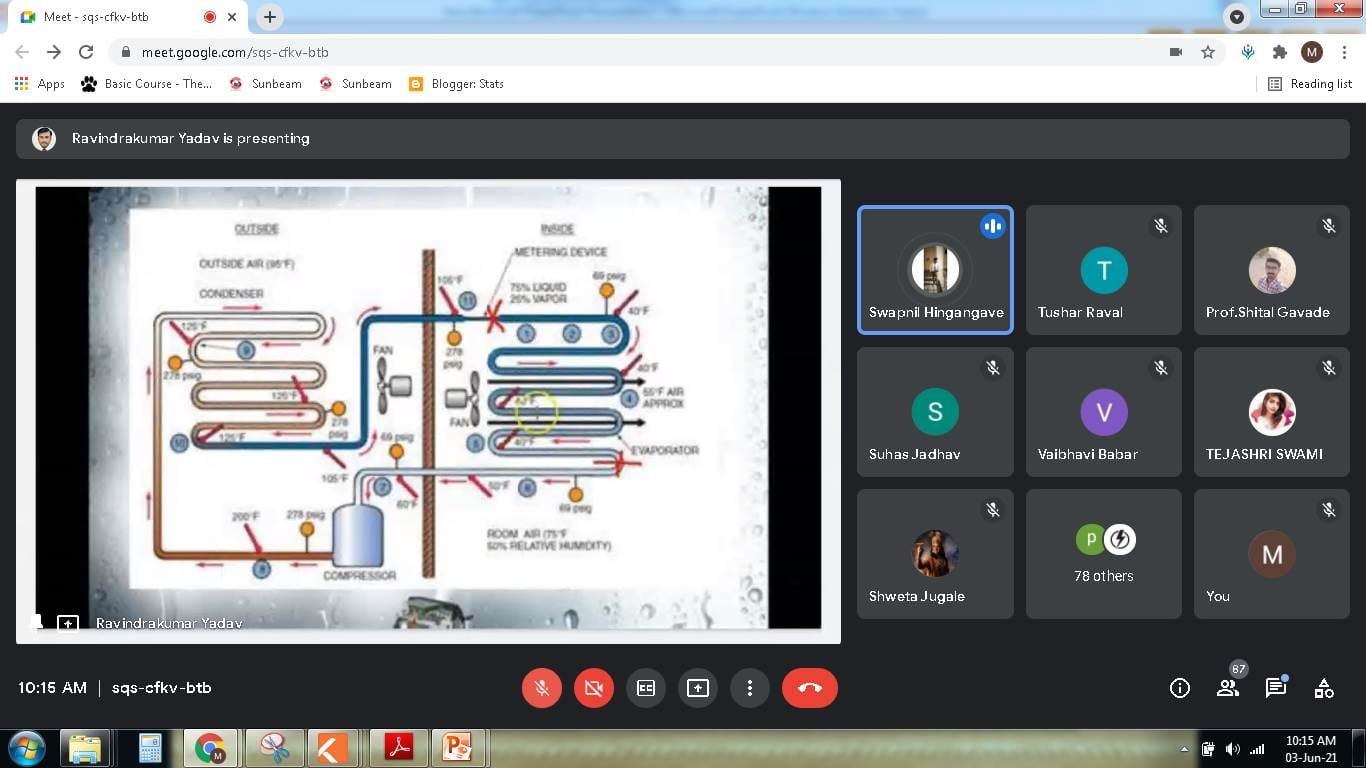The width and height of the screenshot is (1366, 768).
Task: Open the Chrome extensions puzzle icon
Action: pos(1280,52)
